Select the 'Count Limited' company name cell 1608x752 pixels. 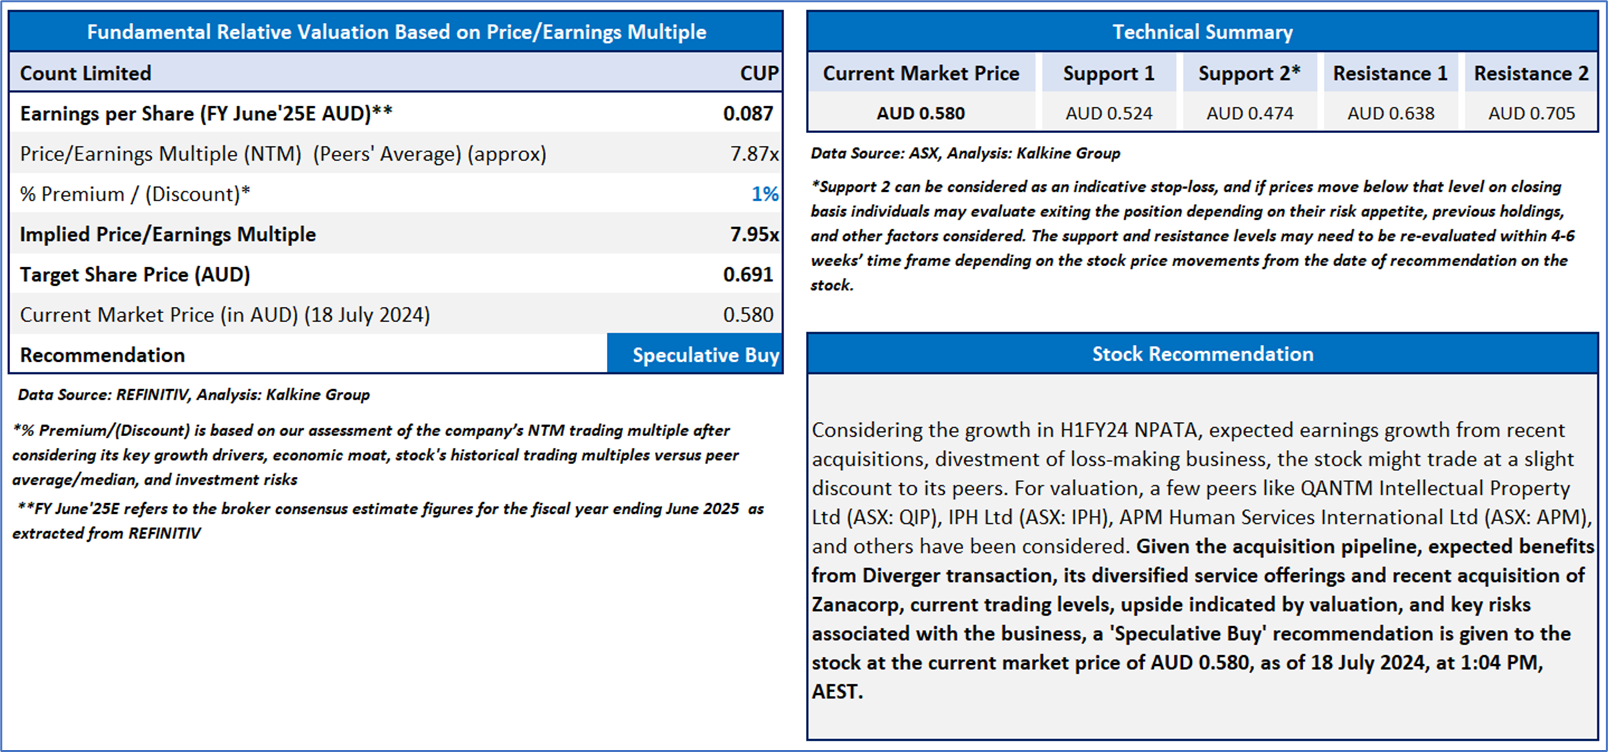pos(86,73)
